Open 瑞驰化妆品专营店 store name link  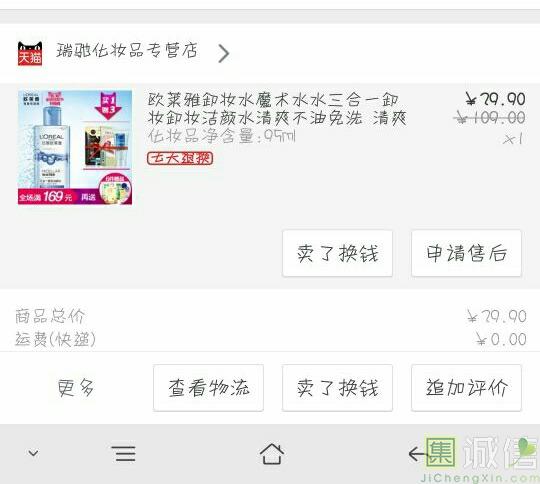pyautogui.click(x=127, y=50)
